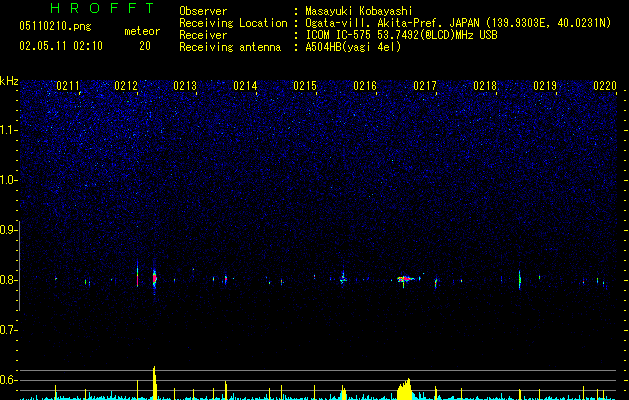
Task: Click the 0.8 kHz axis label
Action: point(8,280)
